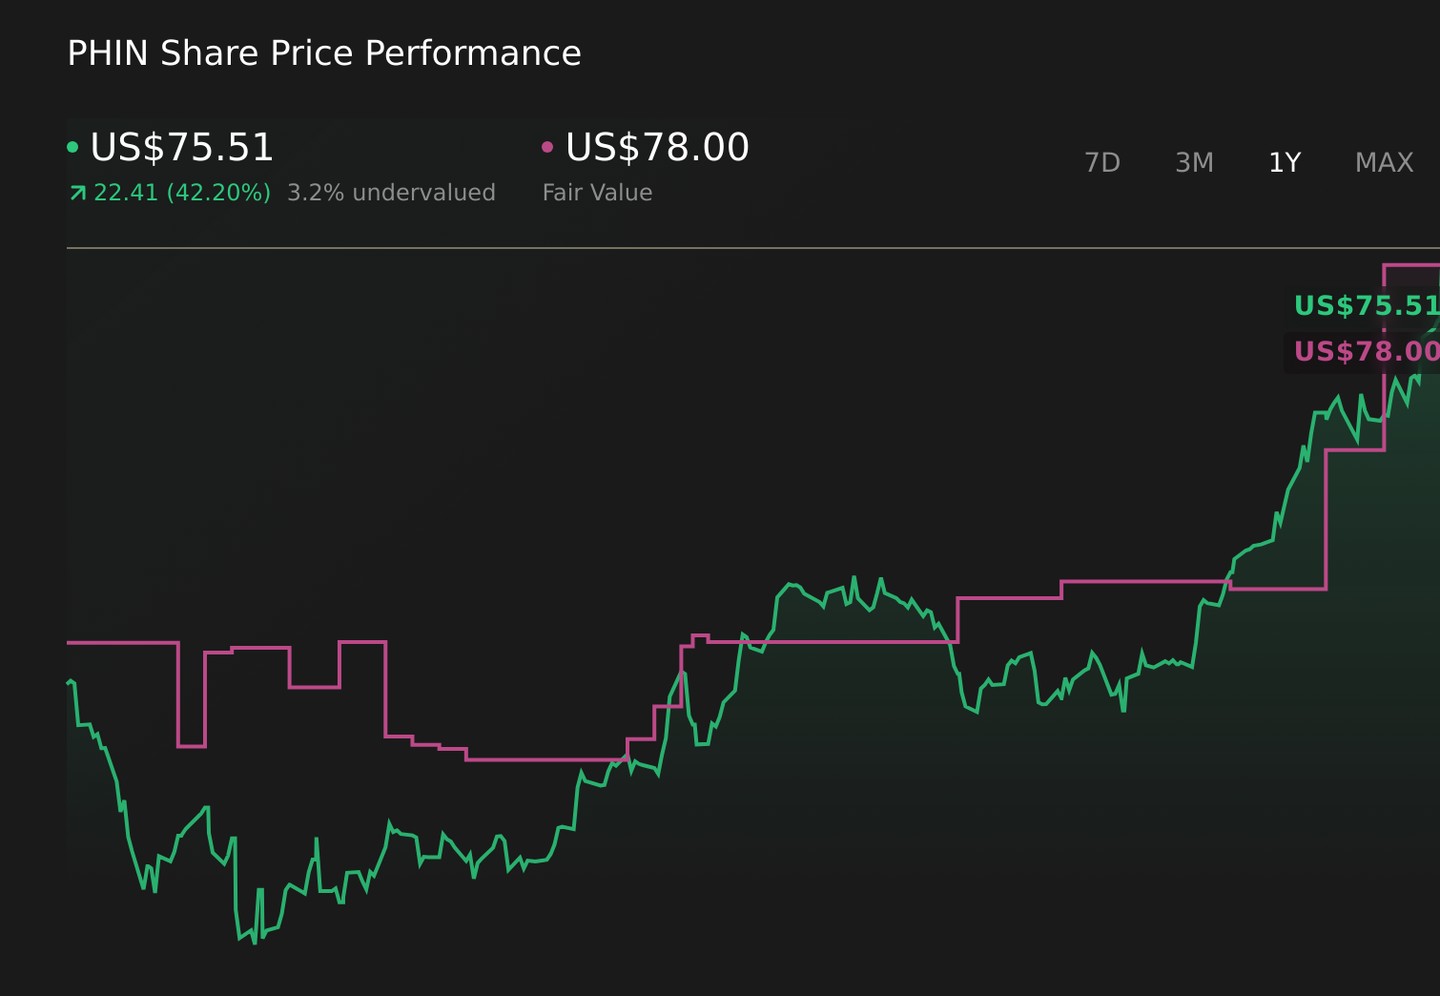Click the green US$75.51 chart tag
This screenshot has height=996, width=1440.
[x=1366, y=305]
